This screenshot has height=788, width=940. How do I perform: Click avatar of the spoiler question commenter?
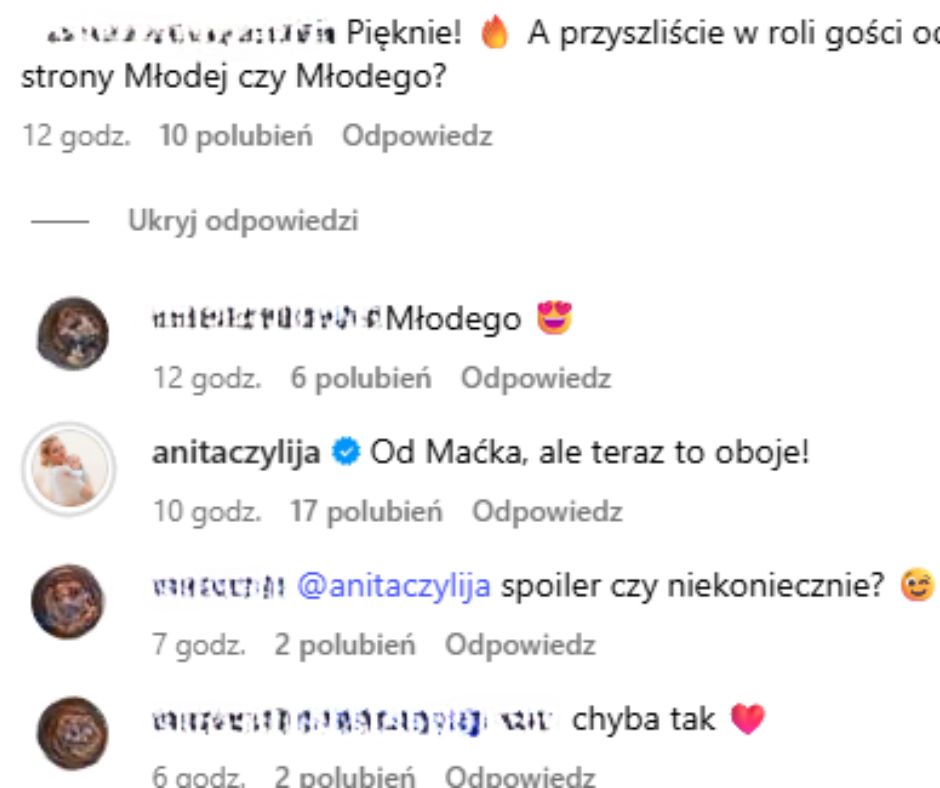(68, 601)
